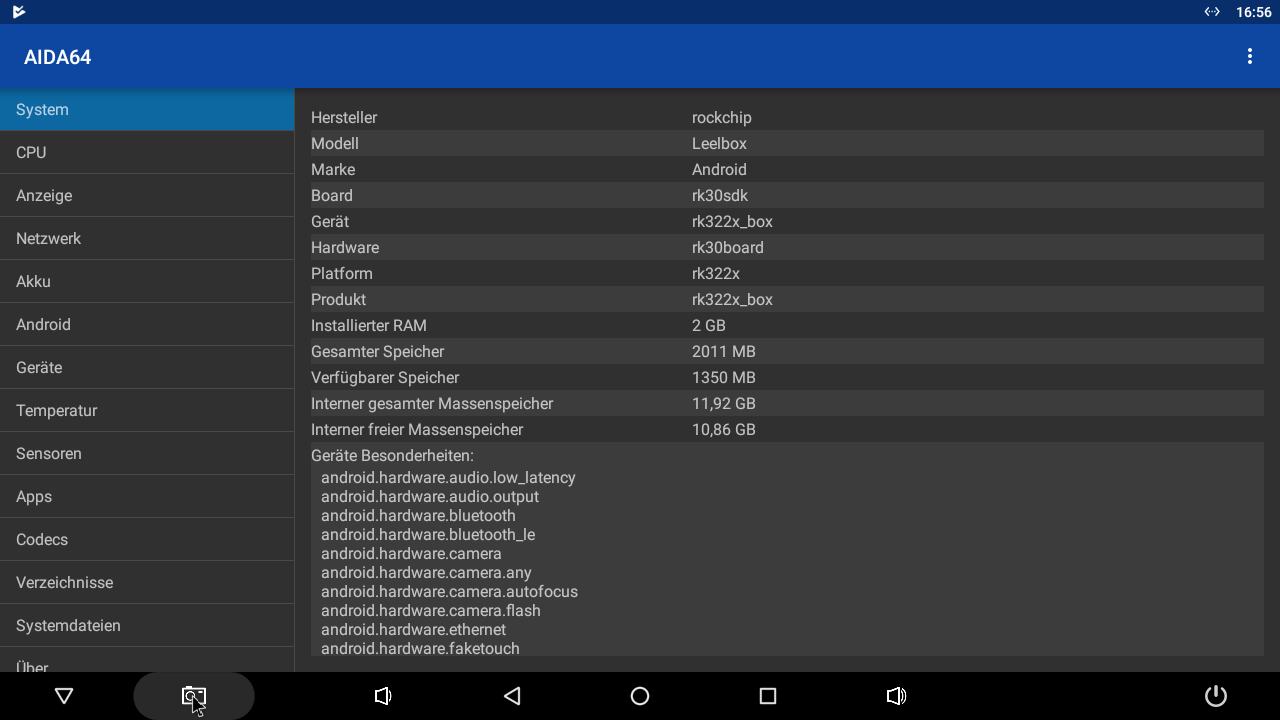Click android.hardware.faketouch feature

click(x=420, y=649)
